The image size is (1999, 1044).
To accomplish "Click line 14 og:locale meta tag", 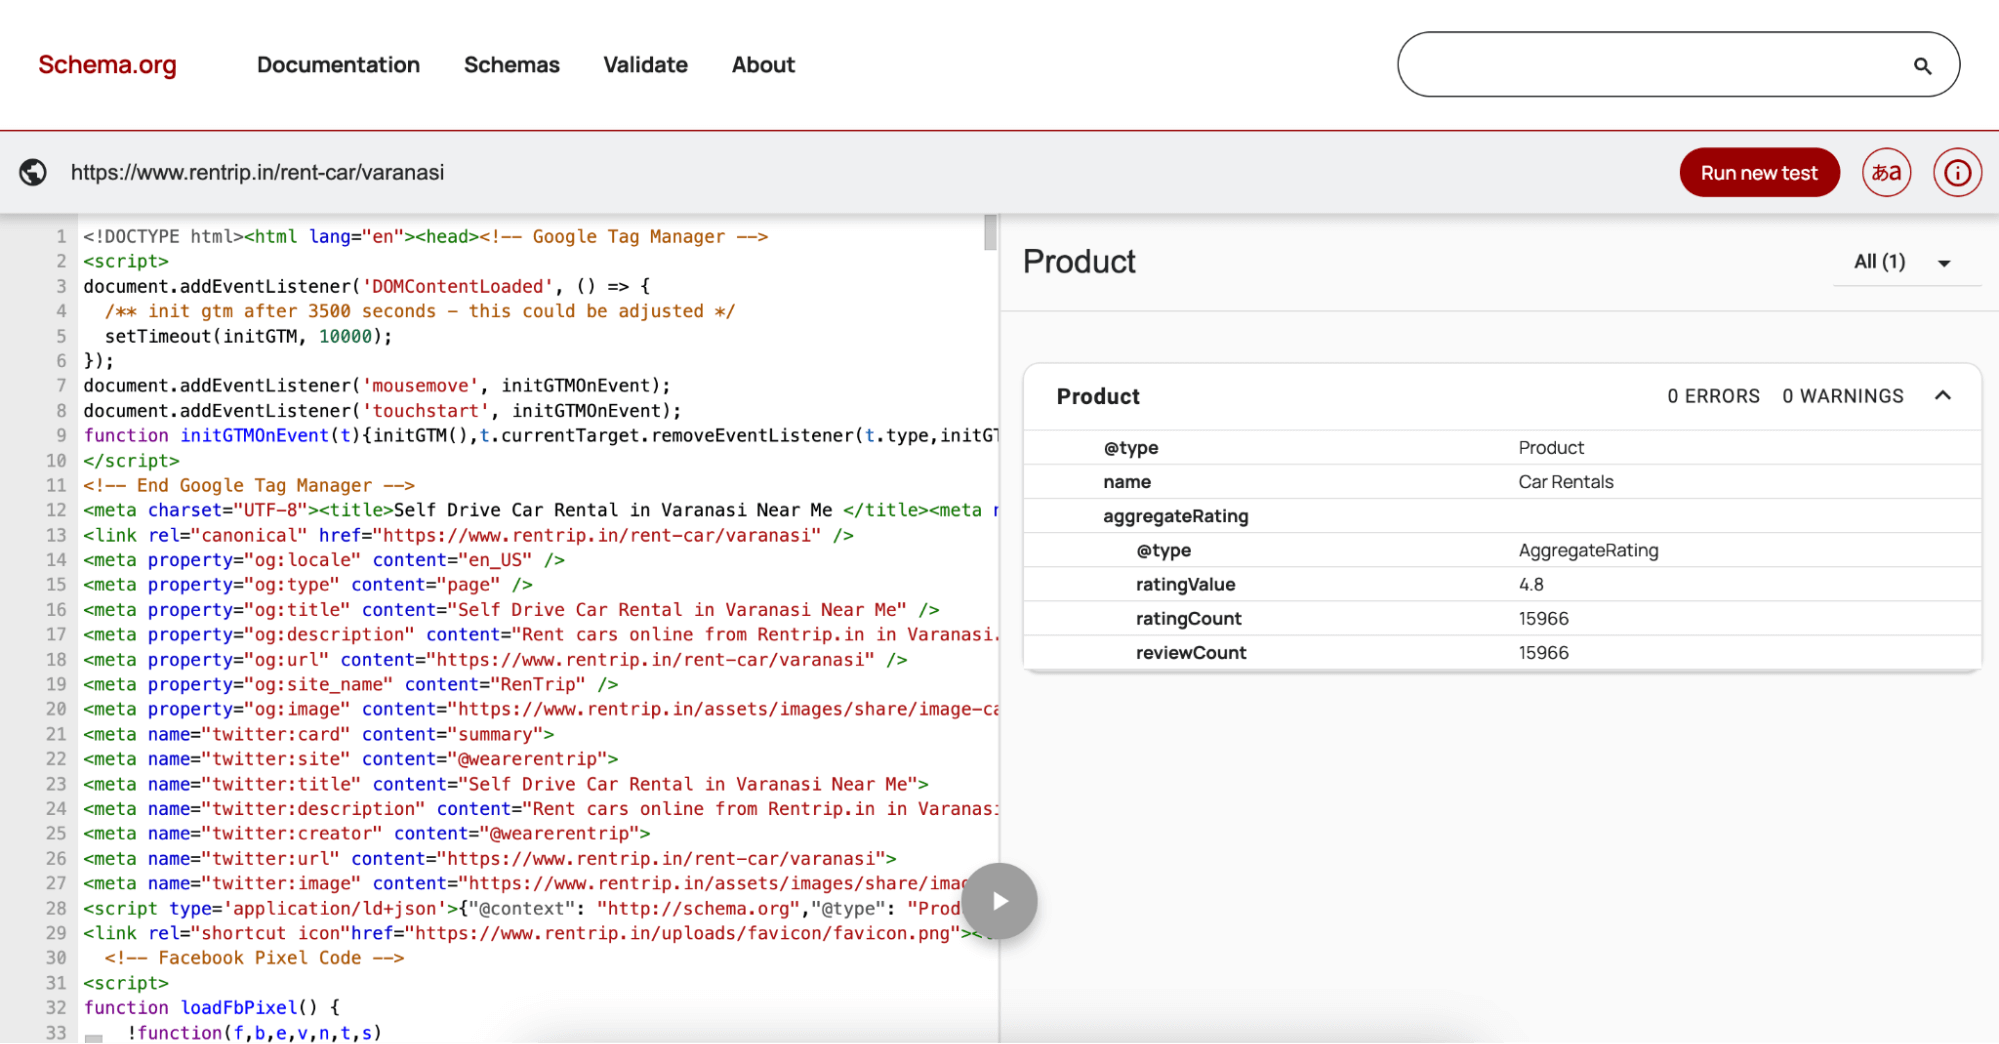I will point(324,560).
